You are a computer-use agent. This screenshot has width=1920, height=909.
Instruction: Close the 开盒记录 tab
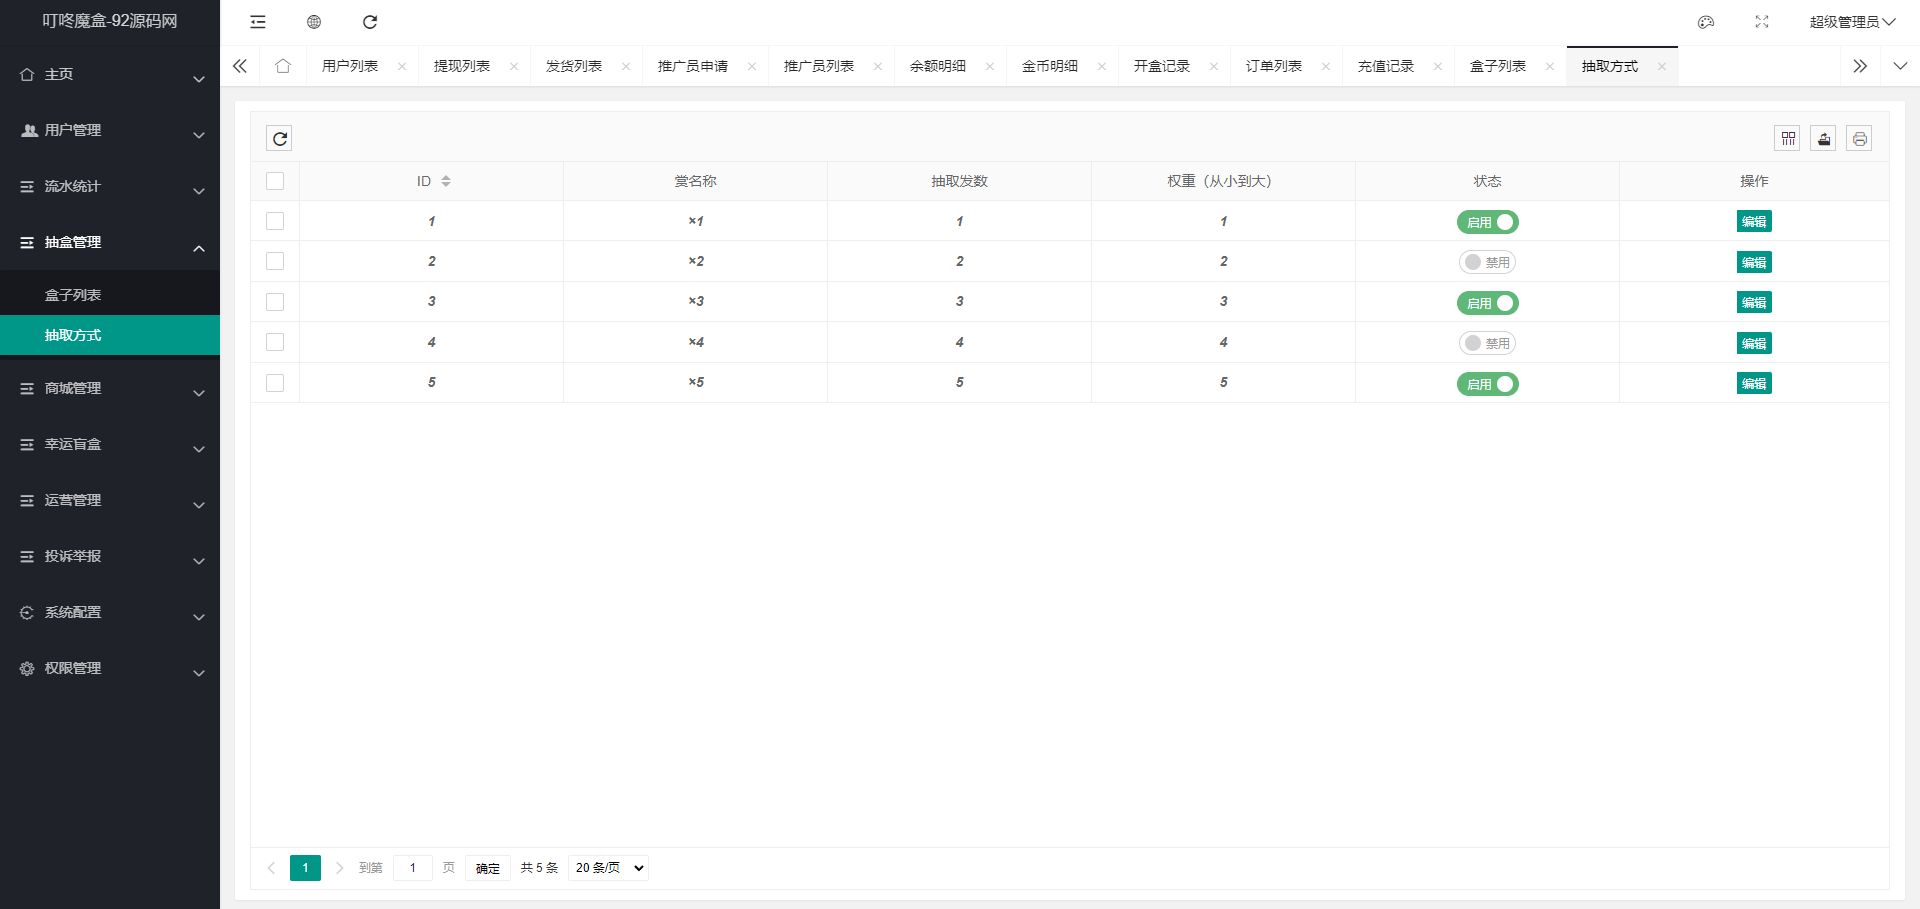pos(1214,66)
